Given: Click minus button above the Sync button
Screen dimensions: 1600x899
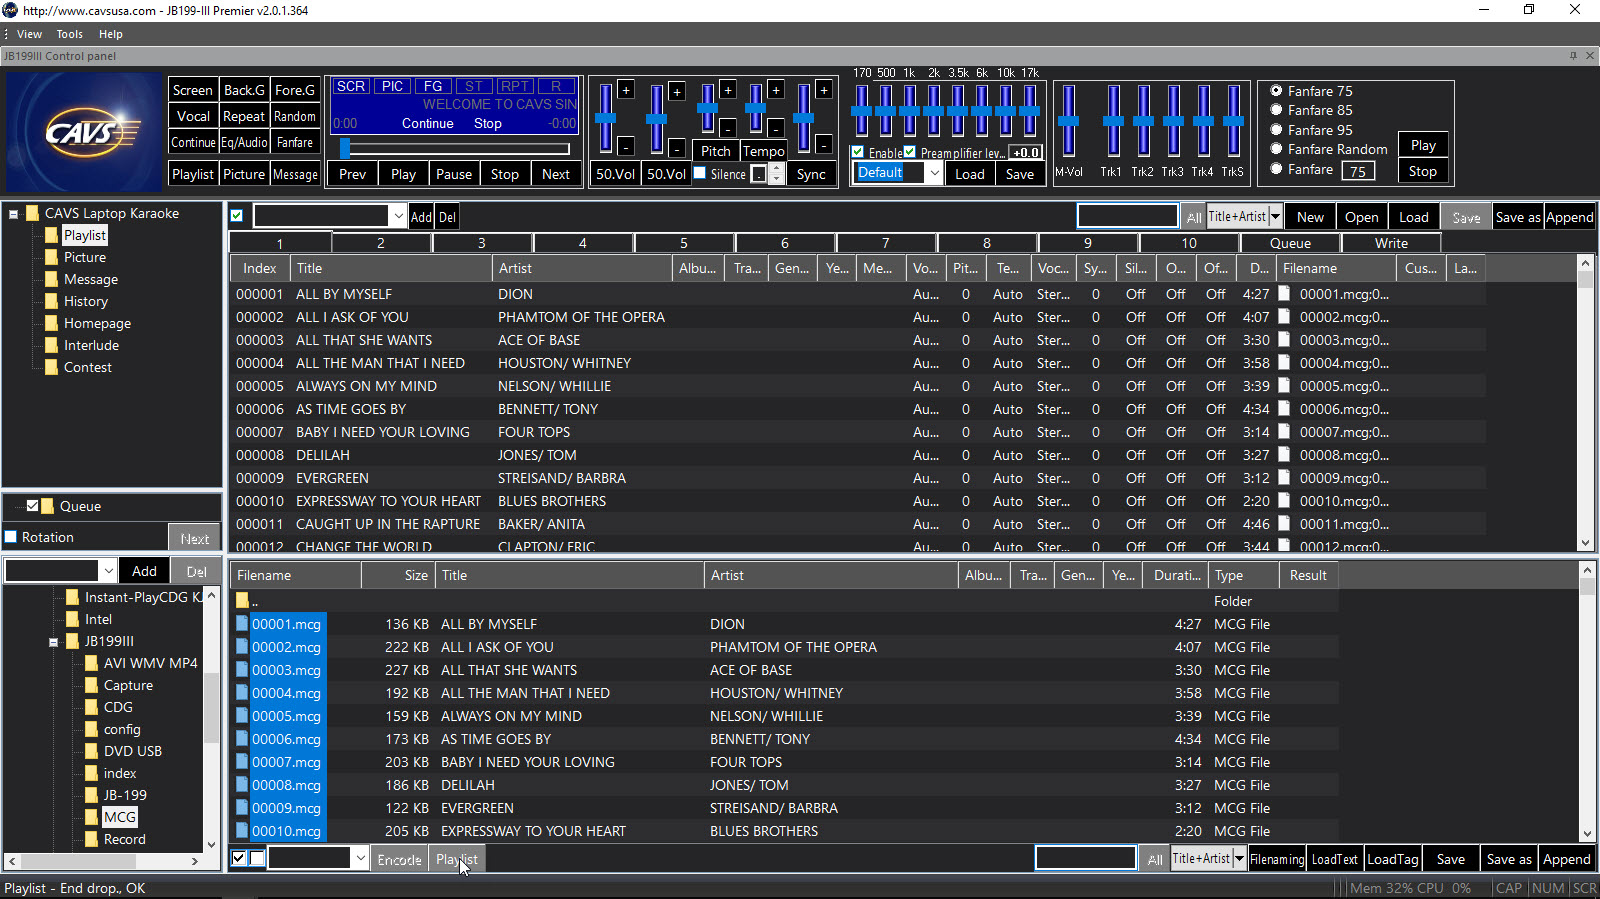Looking at the screenshot, I should (824, 145).
